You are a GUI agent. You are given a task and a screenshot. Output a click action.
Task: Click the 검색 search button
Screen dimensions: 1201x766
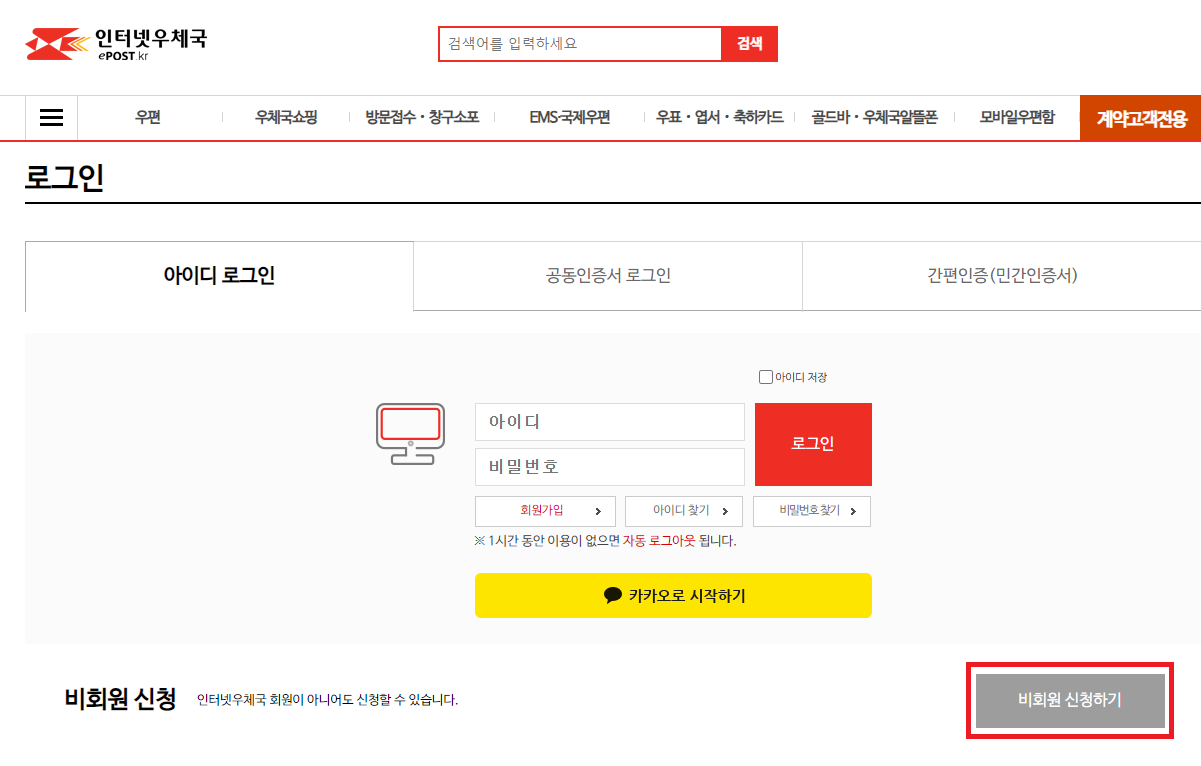[749, 44]
